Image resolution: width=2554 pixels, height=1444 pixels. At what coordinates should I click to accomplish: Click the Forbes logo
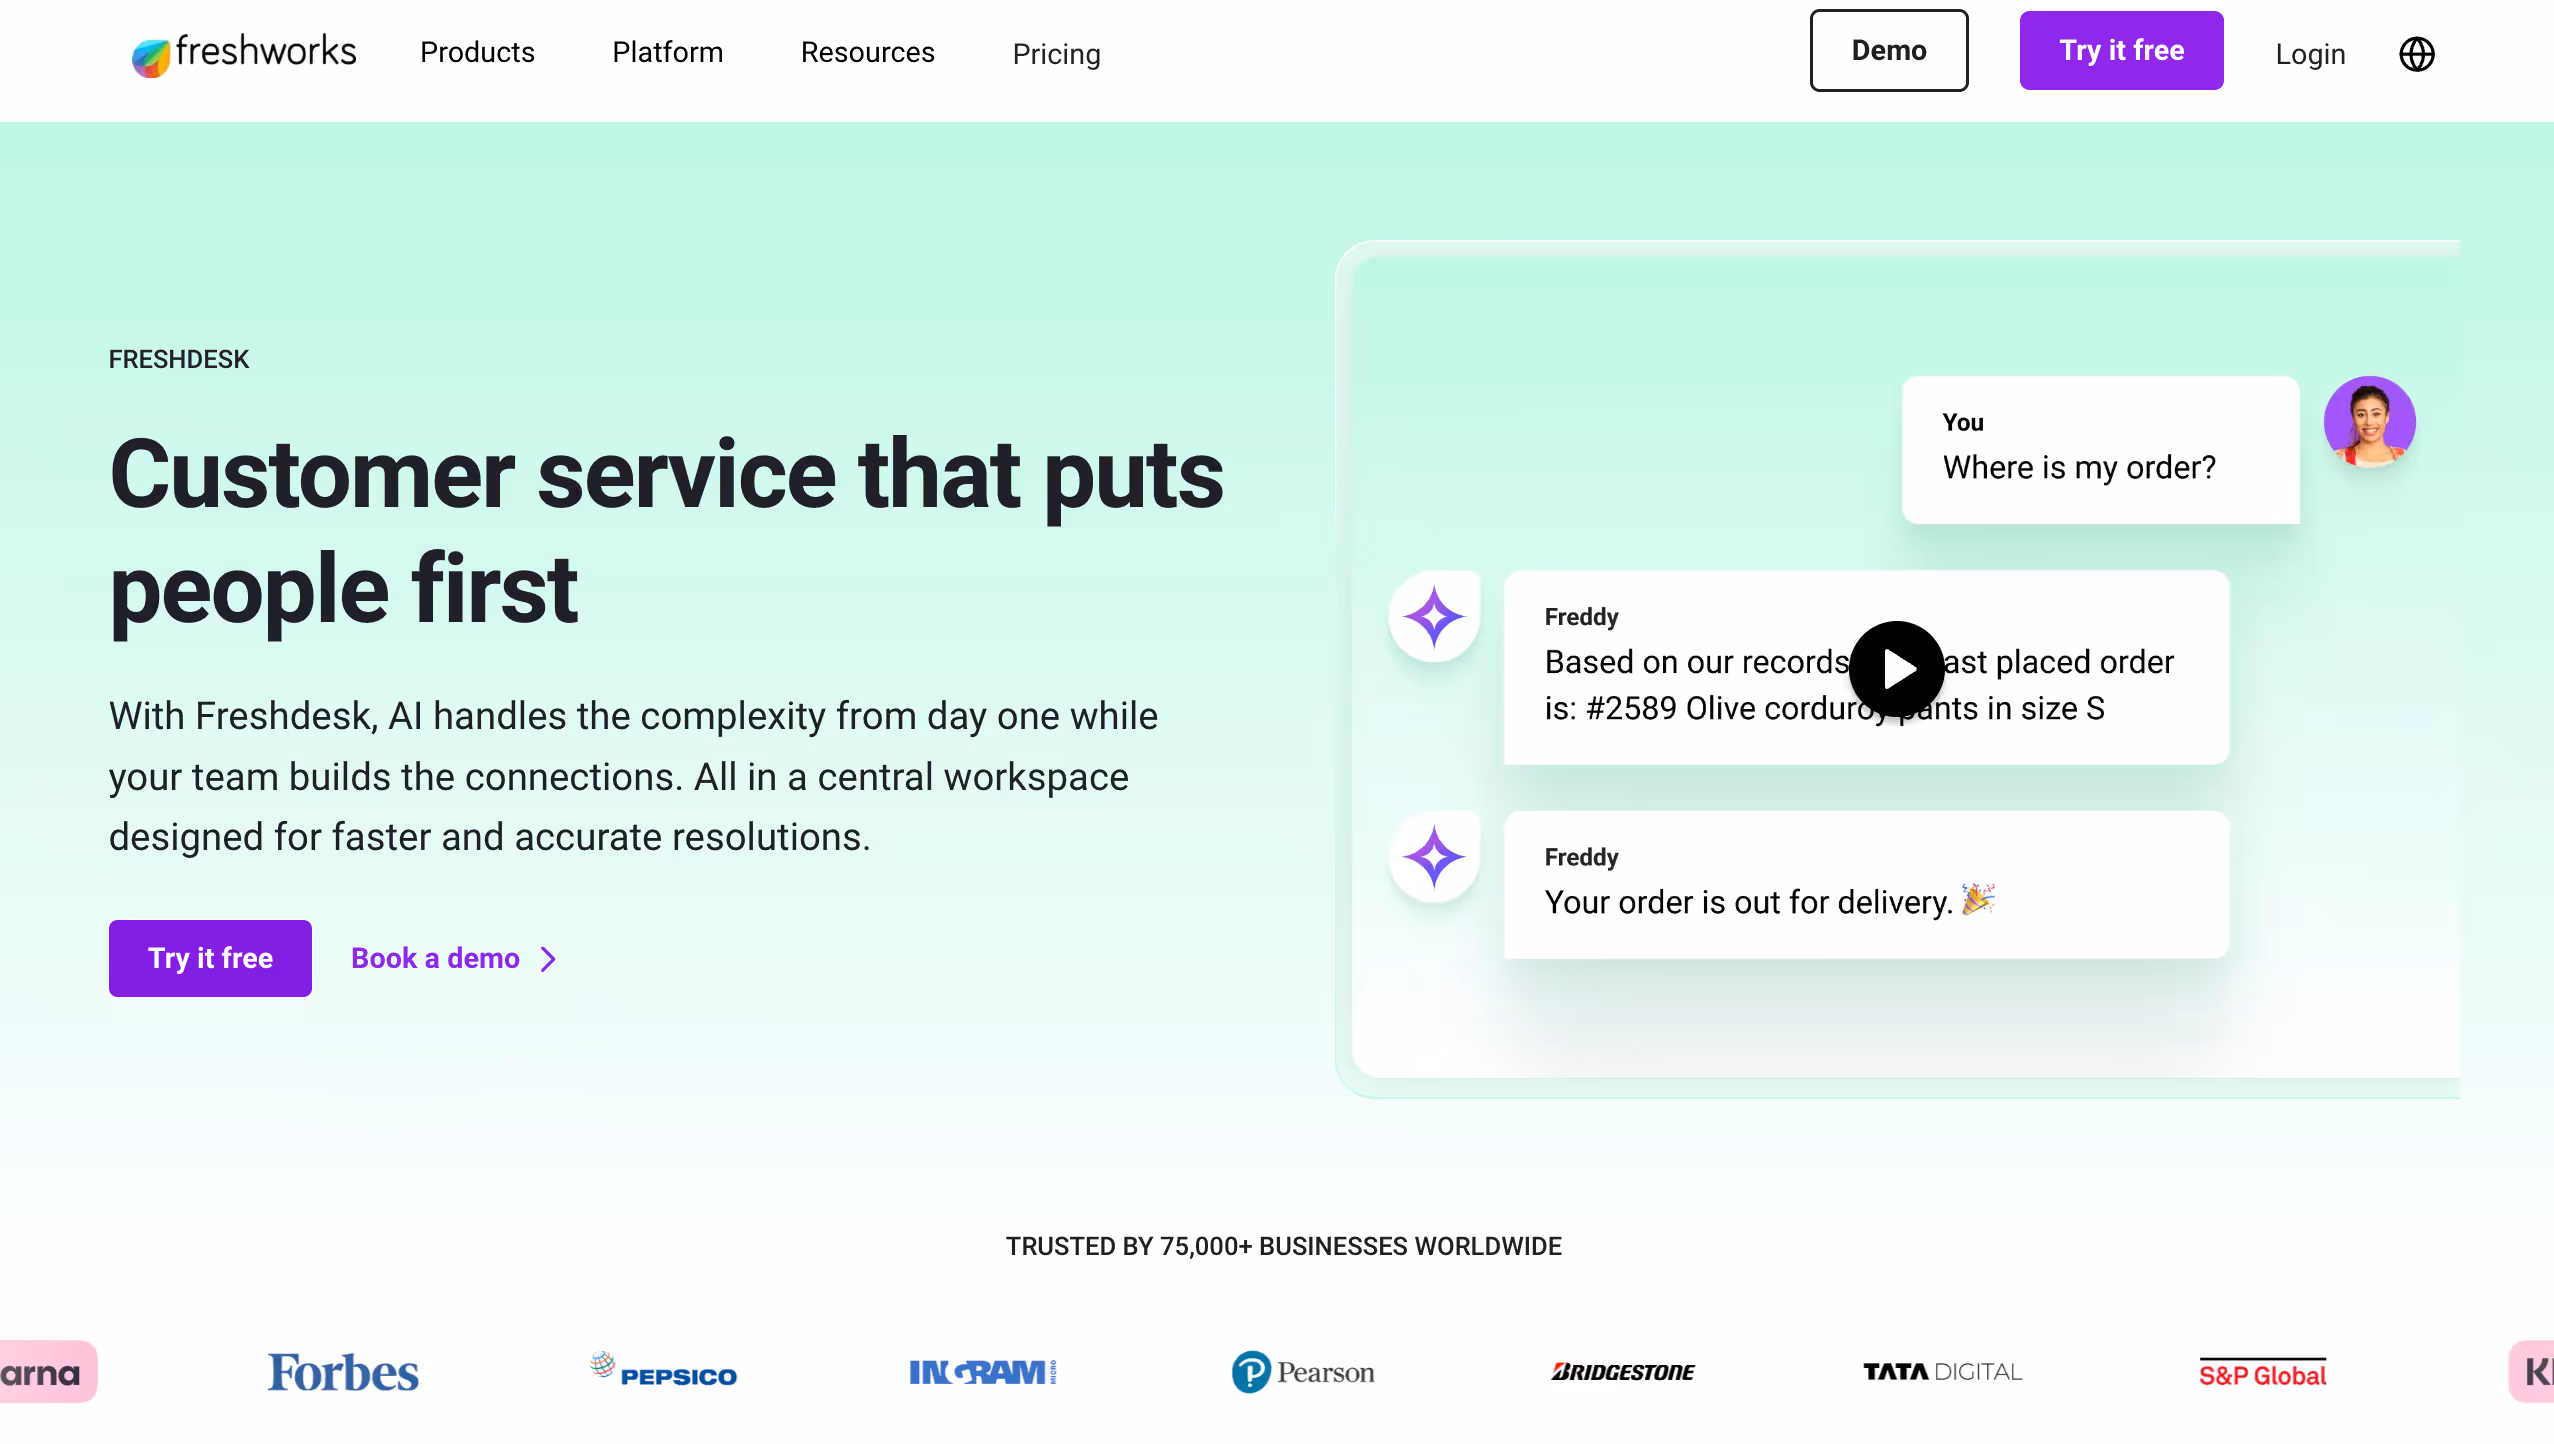pyautogui.click(x=343, y=1371)
